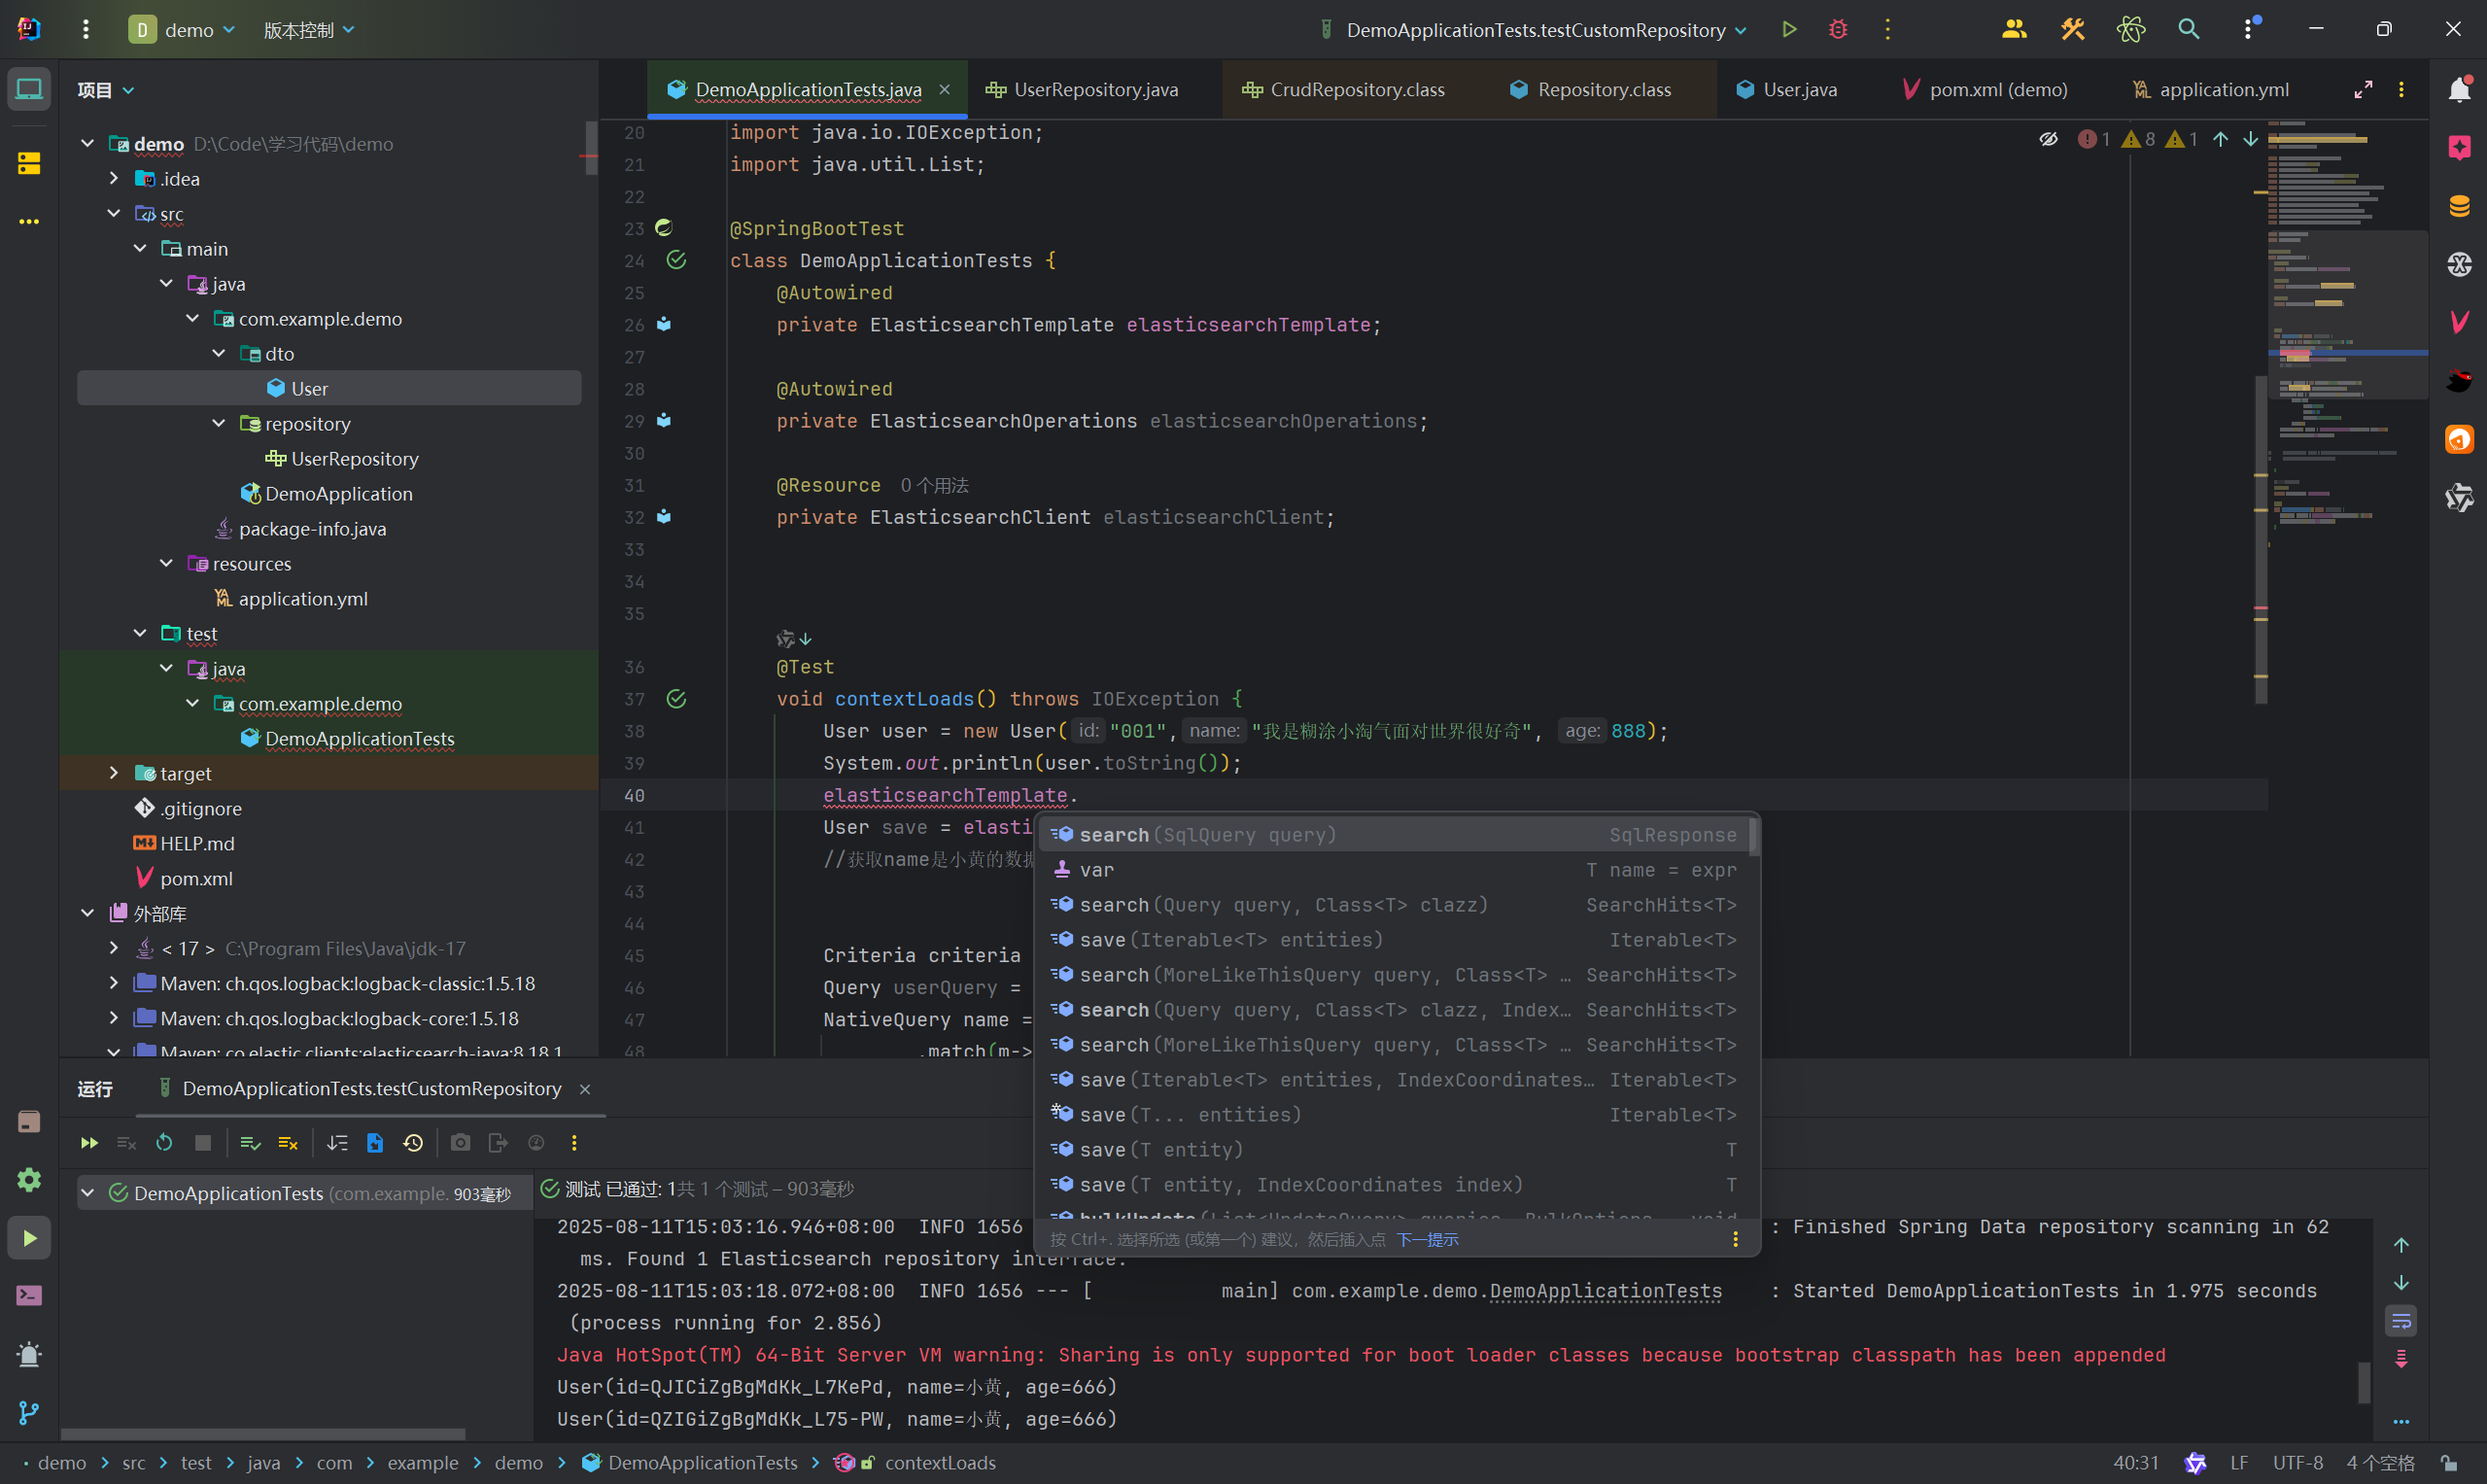Switch to User.java tab
2487x1484 pixels.
pos(1786,89)
